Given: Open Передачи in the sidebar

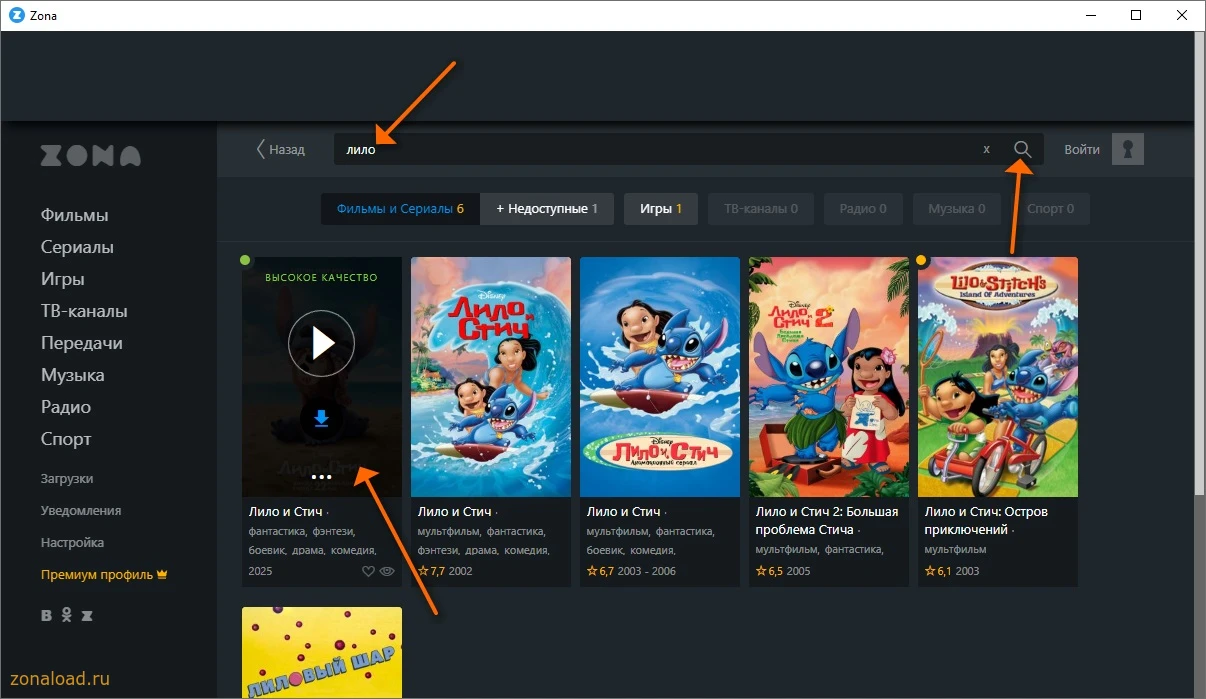Looking at the screenshot, I should (82, 343).
